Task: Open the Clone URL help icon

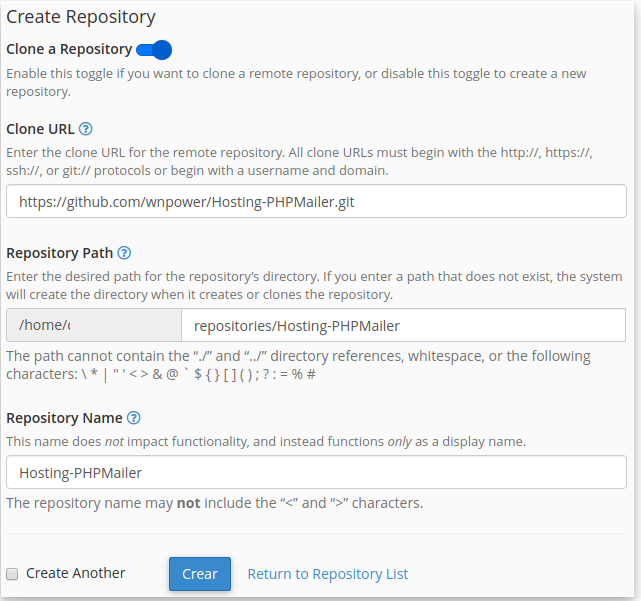Action: tap(85, 129)
